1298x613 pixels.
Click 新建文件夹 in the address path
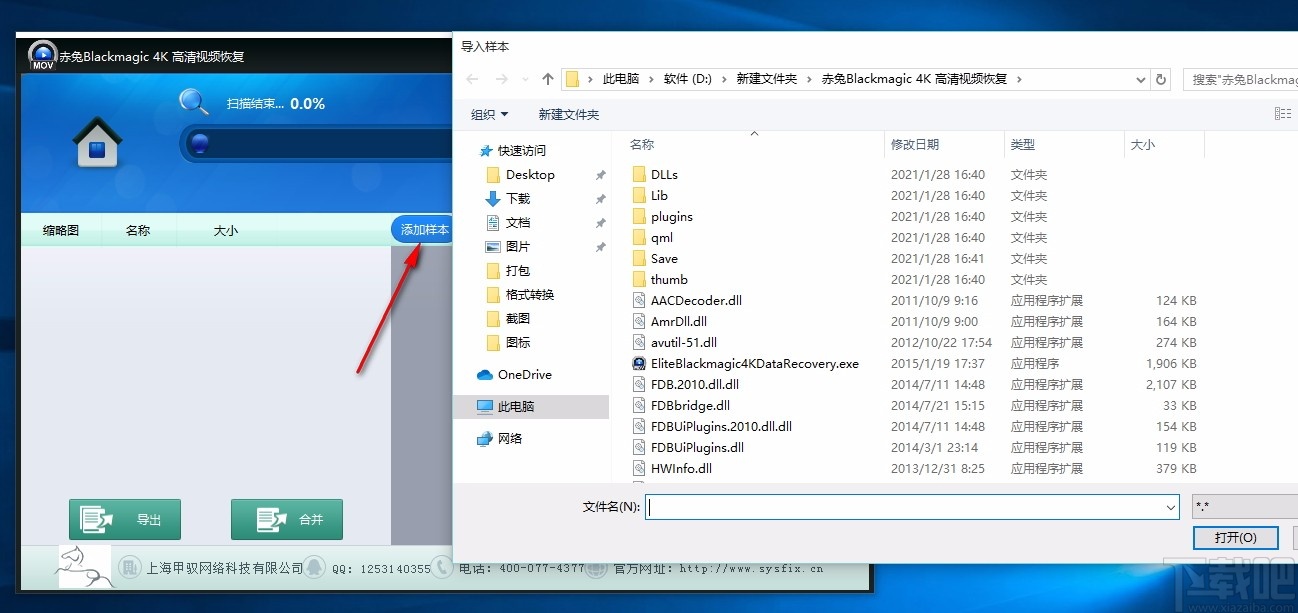[x=767, y=79]
